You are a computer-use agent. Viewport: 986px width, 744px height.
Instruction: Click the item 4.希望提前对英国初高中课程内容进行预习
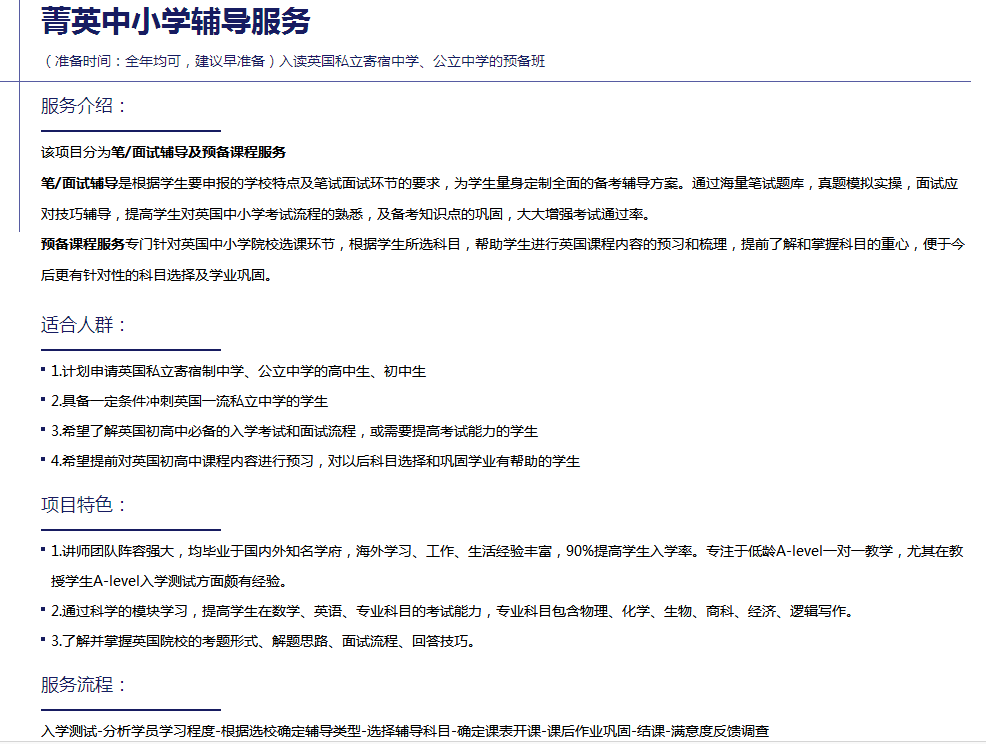coord(315,461)
